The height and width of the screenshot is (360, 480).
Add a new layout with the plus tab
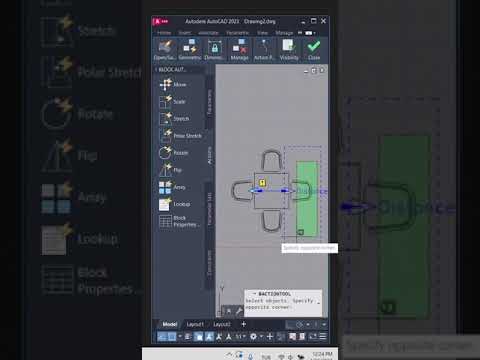coord(243,324)
